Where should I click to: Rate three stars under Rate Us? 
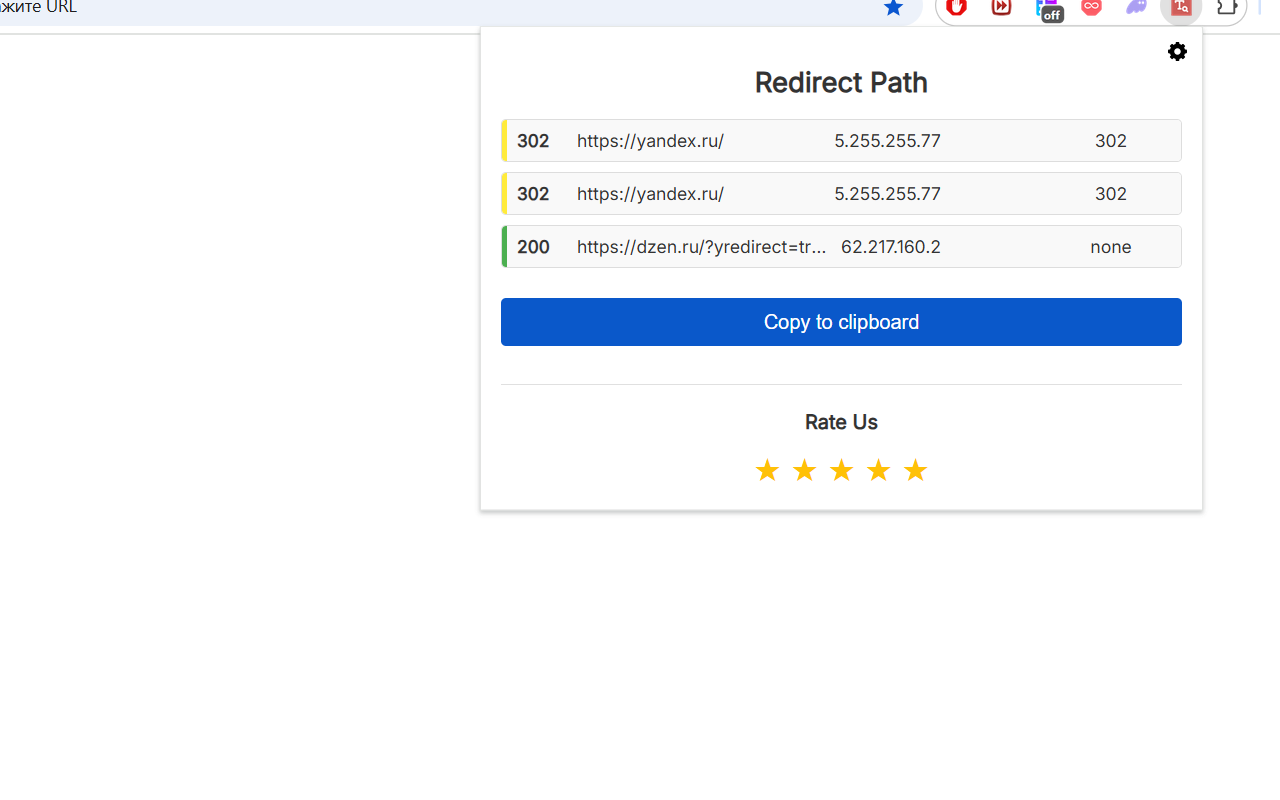[x=841, y=470]
